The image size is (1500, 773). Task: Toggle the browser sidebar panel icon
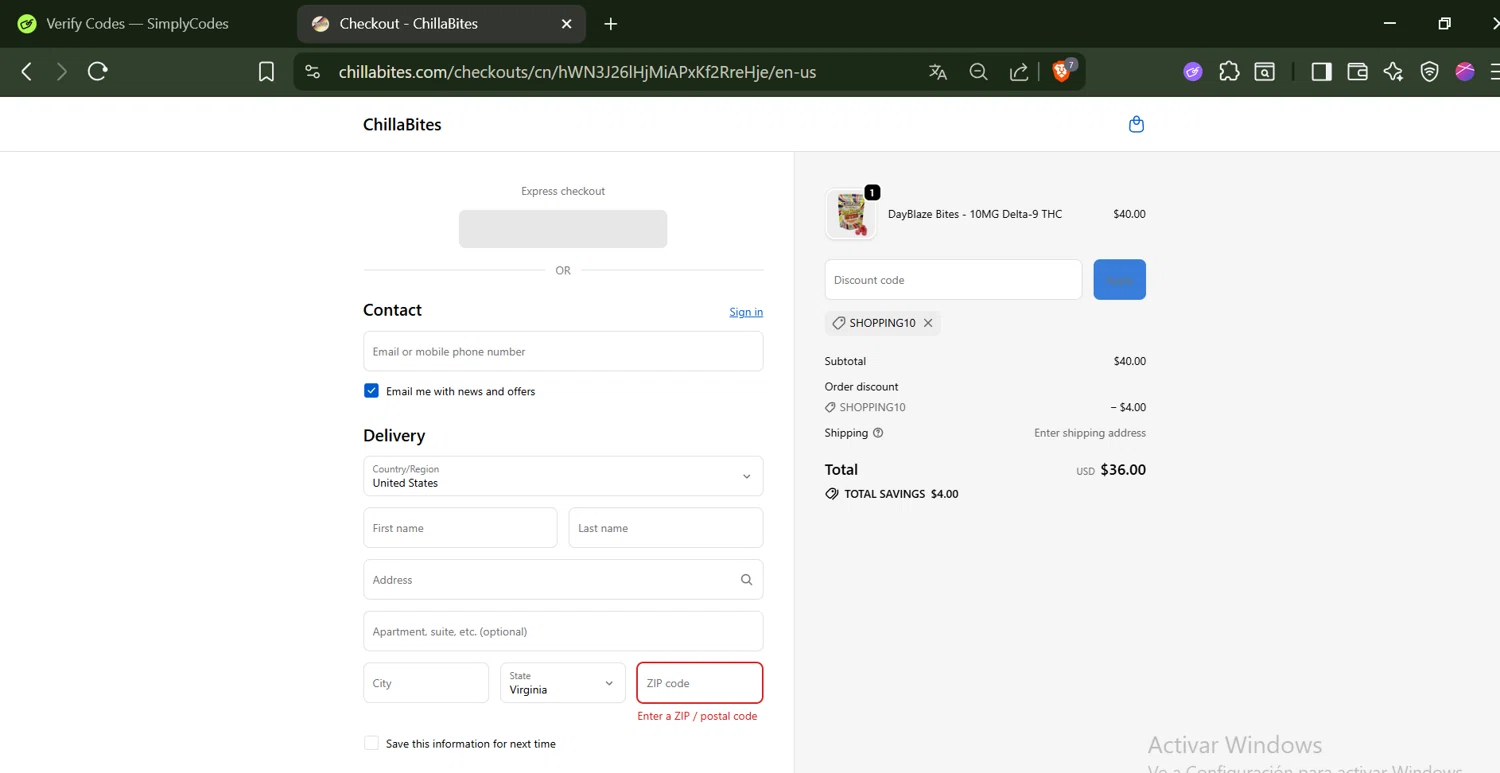[x=1321, y=72]
